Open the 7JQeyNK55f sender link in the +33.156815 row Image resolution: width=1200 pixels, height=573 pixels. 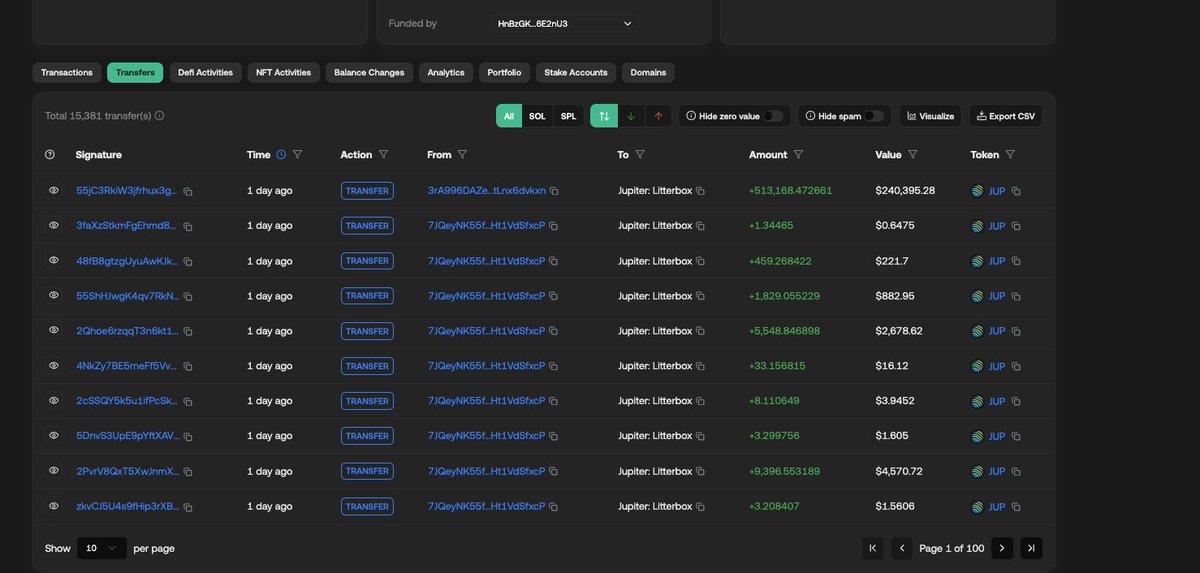[x=486, y=366]
